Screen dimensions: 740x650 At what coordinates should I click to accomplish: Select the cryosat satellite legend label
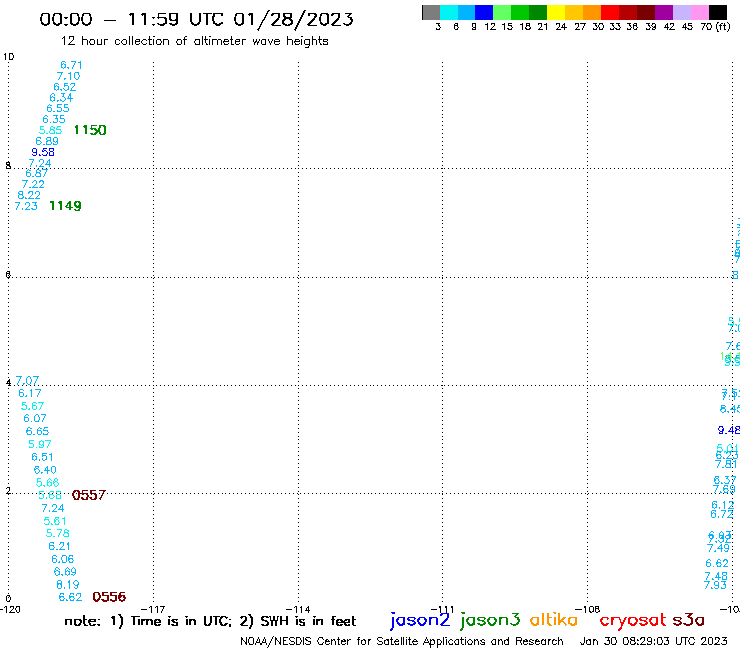633,620
